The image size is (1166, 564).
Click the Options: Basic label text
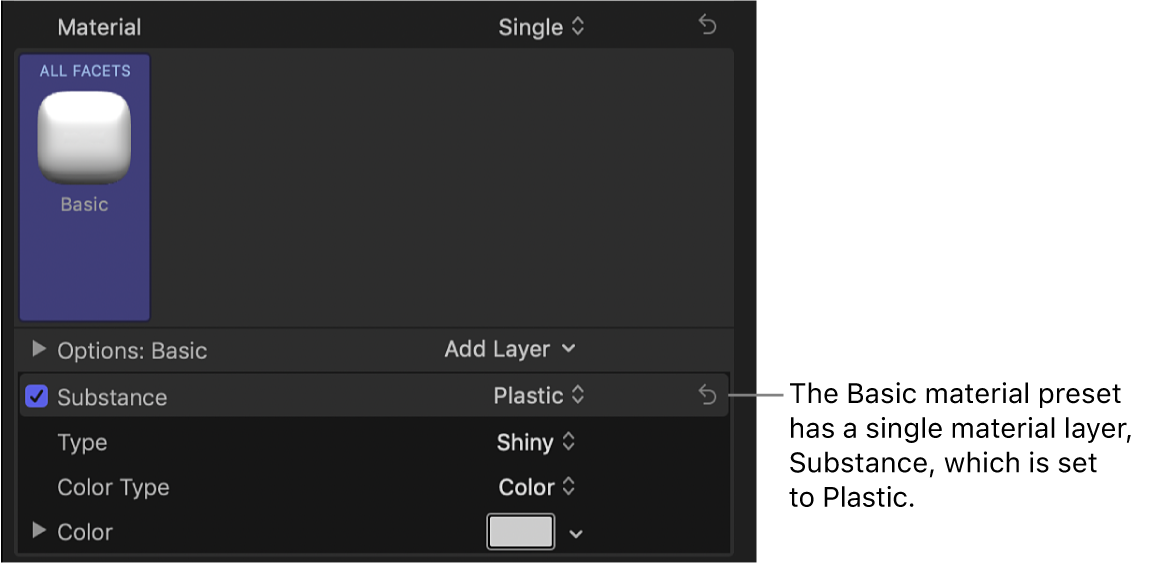click(x=132, y=351)
